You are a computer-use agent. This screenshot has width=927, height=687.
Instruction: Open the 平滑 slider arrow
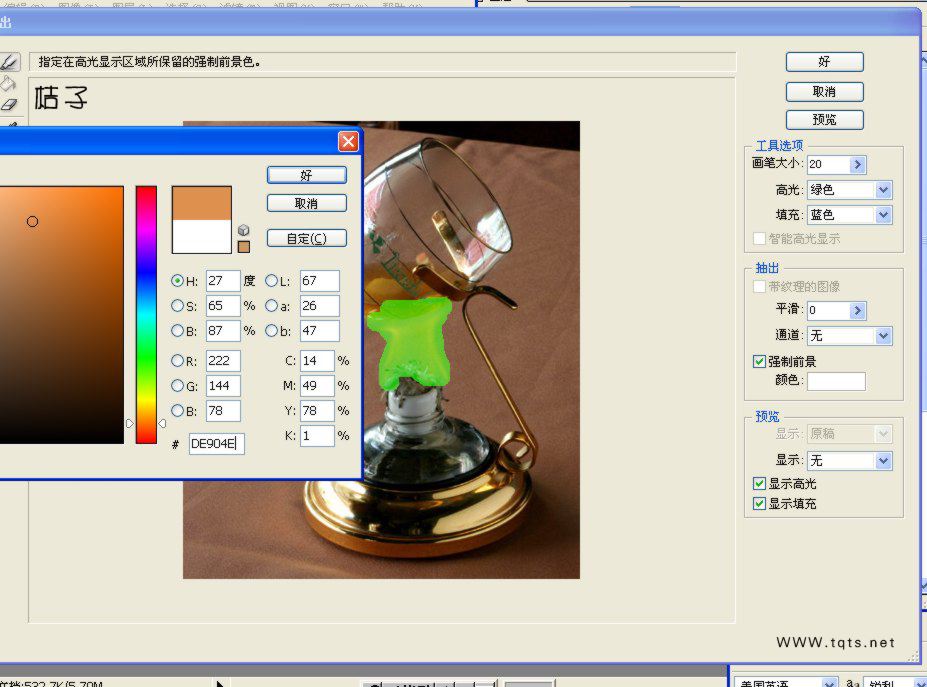click(858, 310)
